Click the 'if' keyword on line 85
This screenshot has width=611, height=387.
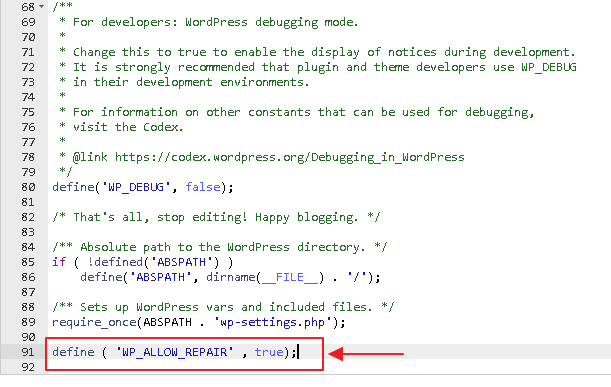[x=59, y=262]
